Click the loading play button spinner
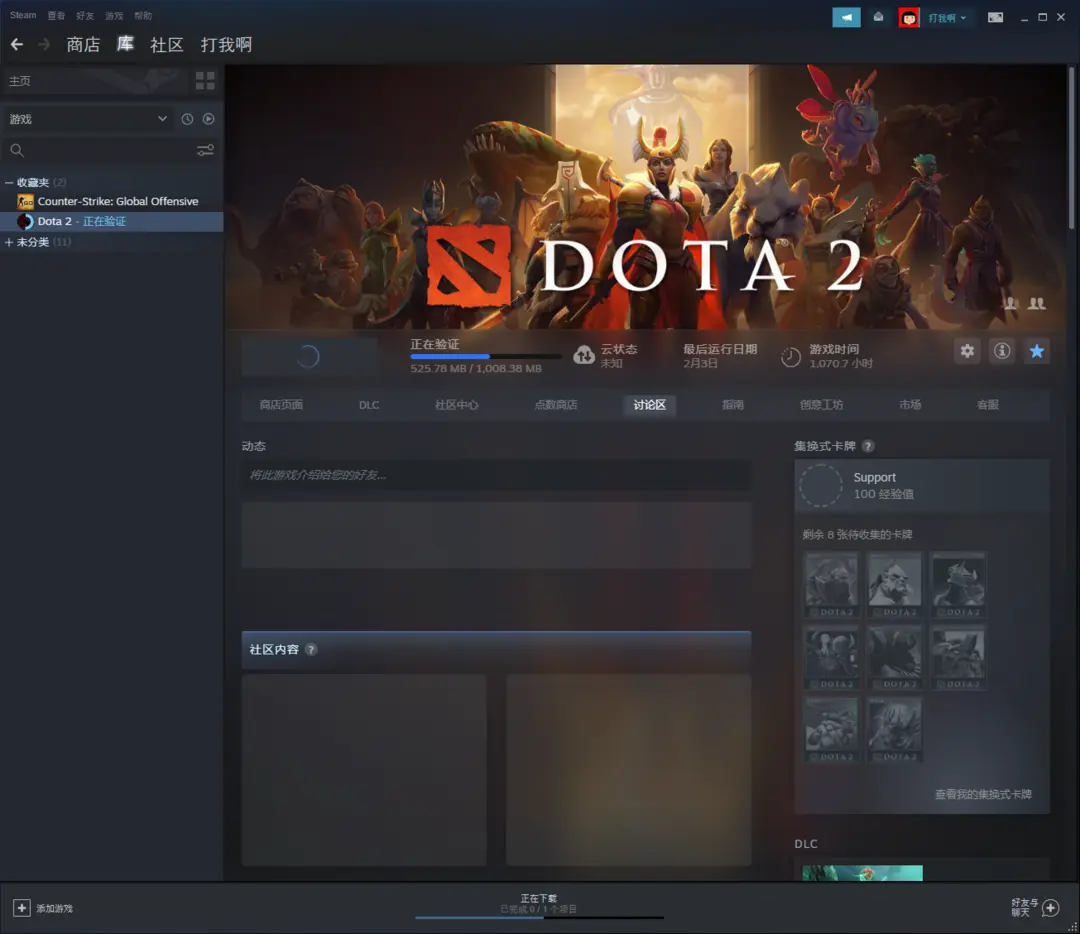The width and height of the screenshot is (1080, 934). (x=308, y=356)
